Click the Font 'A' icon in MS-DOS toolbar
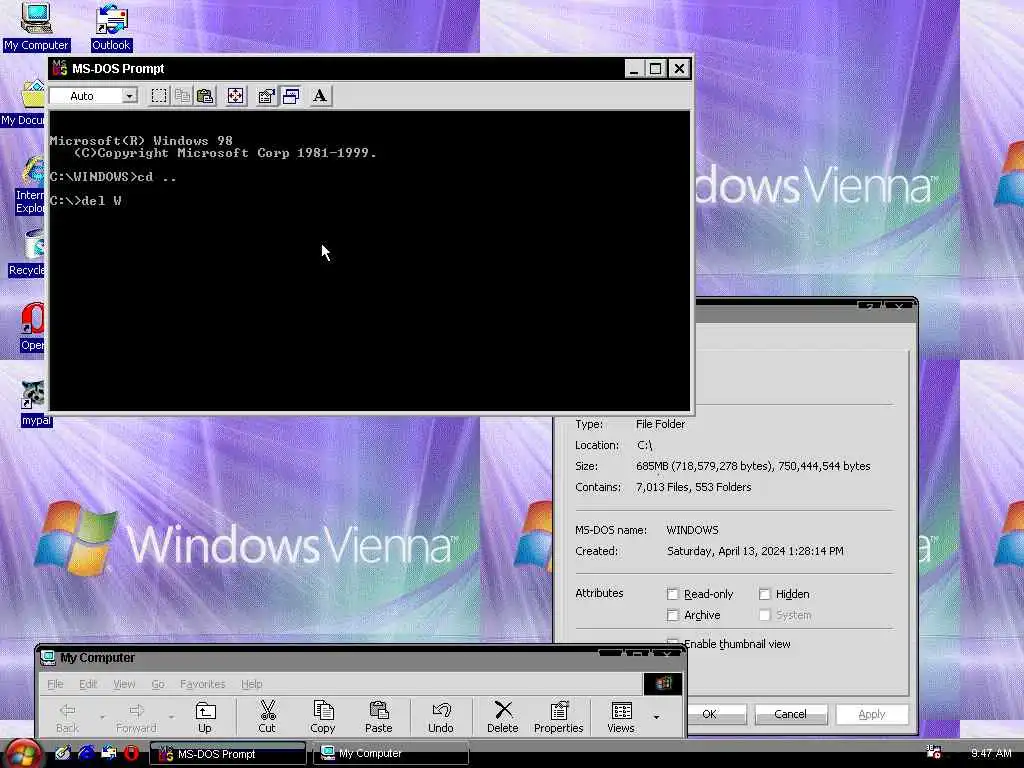 (319, 96)
